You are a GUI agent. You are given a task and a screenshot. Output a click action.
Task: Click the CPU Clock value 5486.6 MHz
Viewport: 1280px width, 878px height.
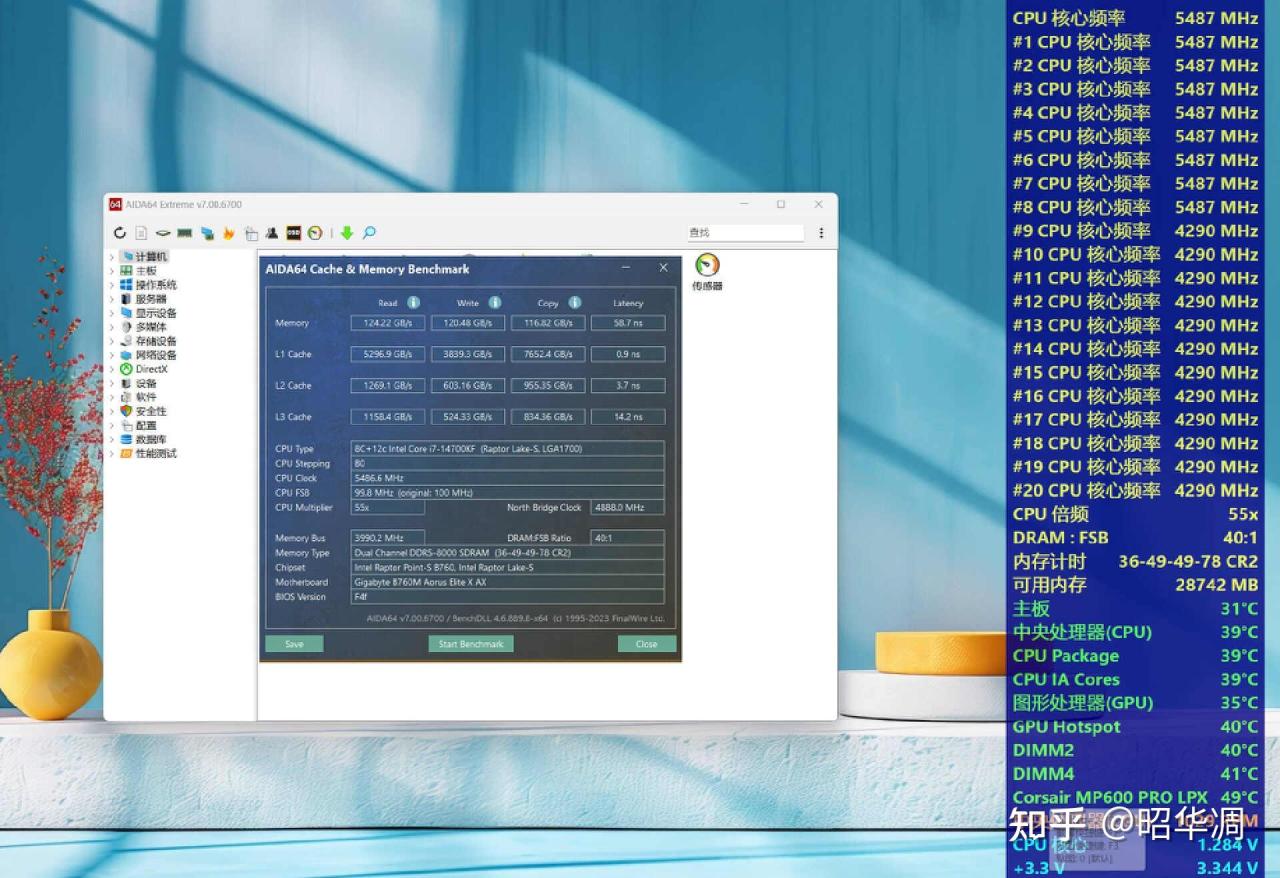(508, 478)
